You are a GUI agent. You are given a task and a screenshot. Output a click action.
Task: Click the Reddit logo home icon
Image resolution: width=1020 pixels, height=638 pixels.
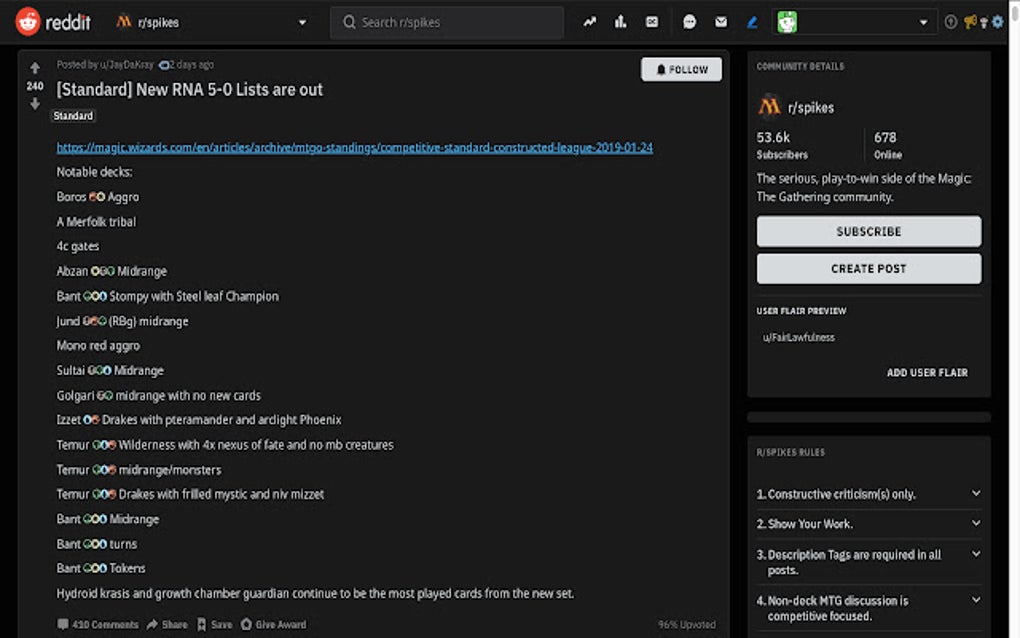pos(28,21)
